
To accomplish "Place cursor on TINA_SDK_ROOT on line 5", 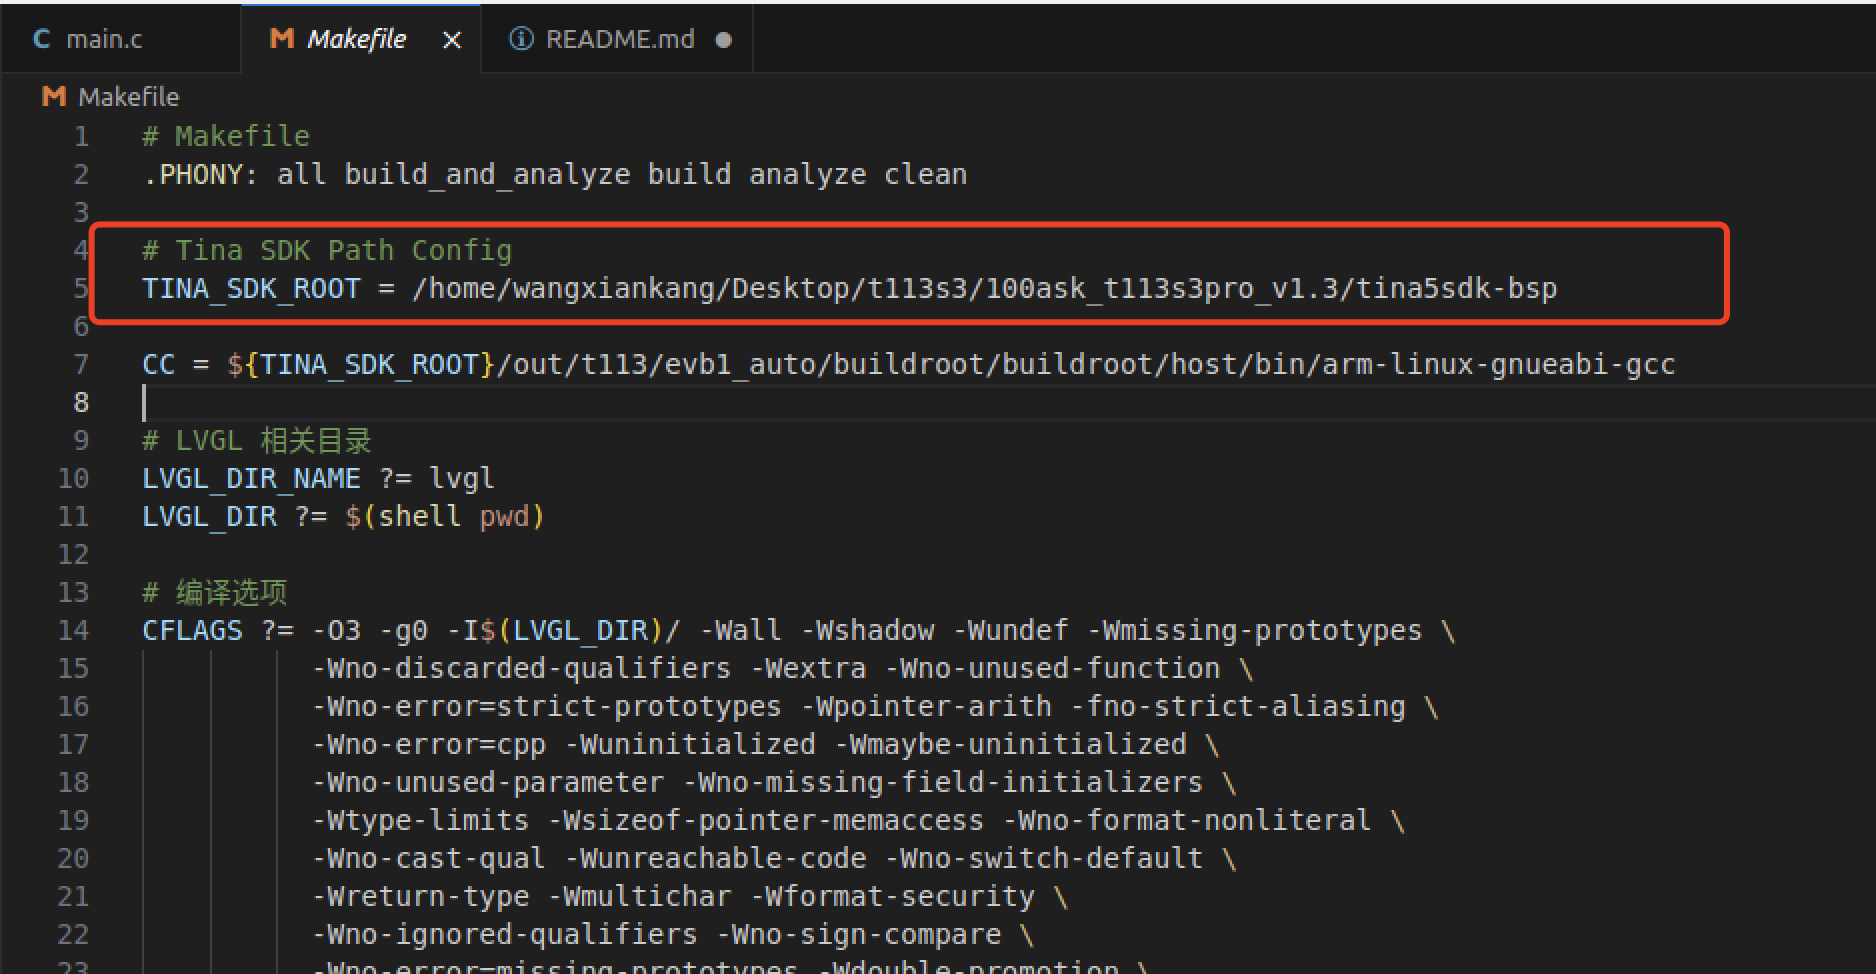I will pos(251,288).
